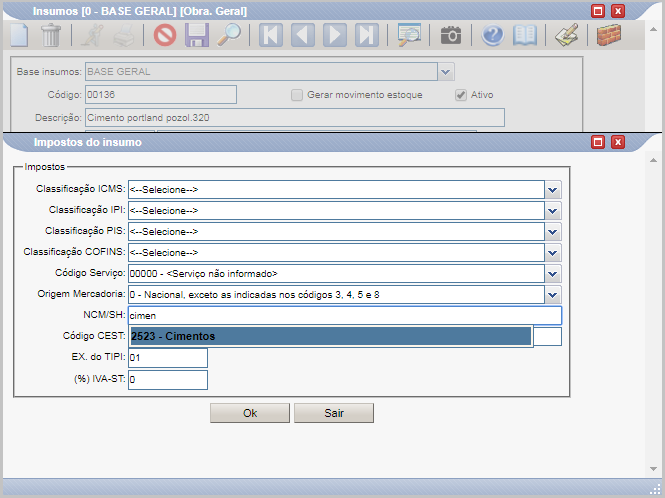665x498 pixels.
Task: Go to first record arrow
Action: [271, 35]
